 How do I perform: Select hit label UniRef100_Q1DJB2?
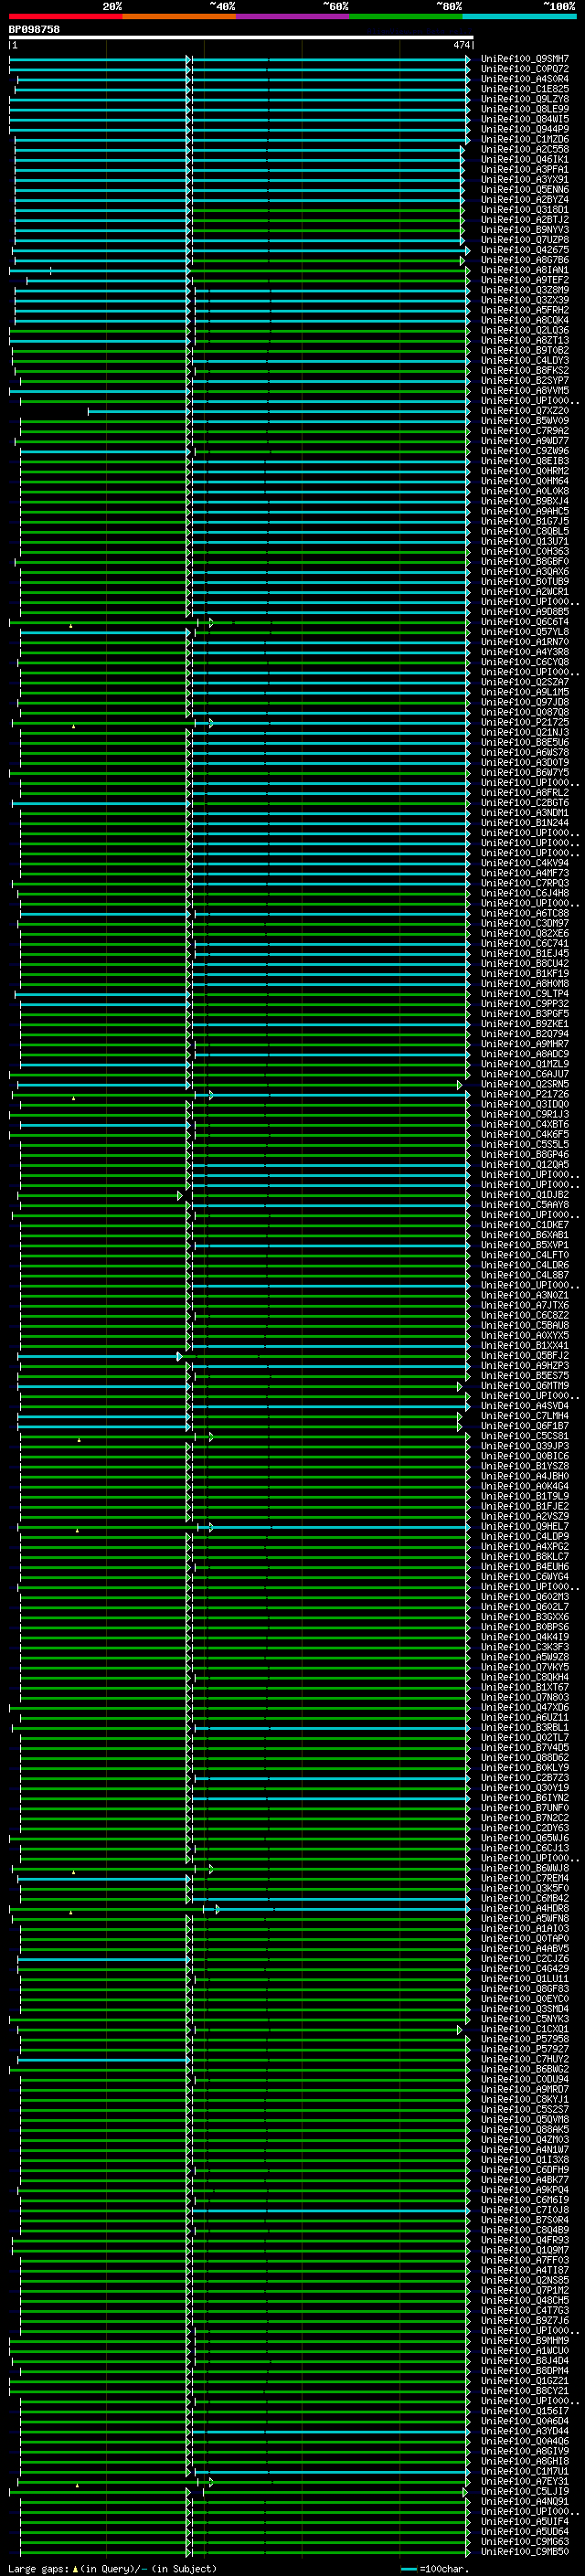tap(525, 1195)
